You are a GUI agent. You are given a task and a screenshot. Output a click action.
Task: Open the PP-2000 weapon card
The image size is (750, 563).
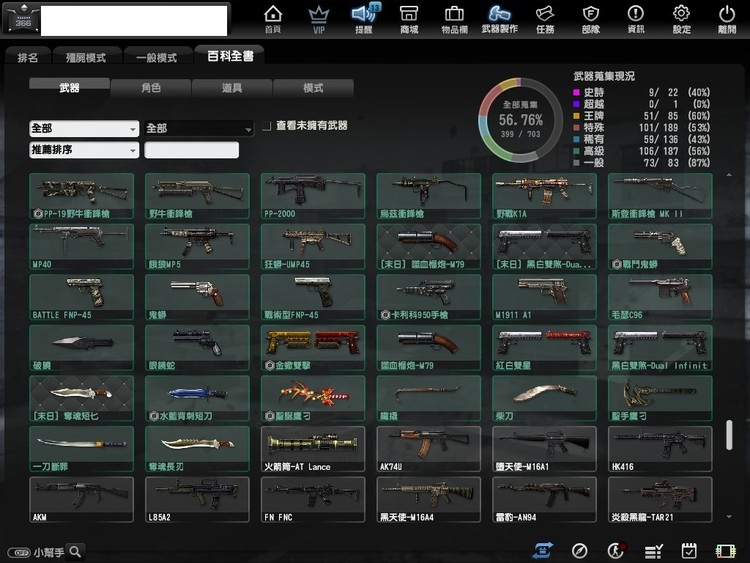tap(313, 196)
